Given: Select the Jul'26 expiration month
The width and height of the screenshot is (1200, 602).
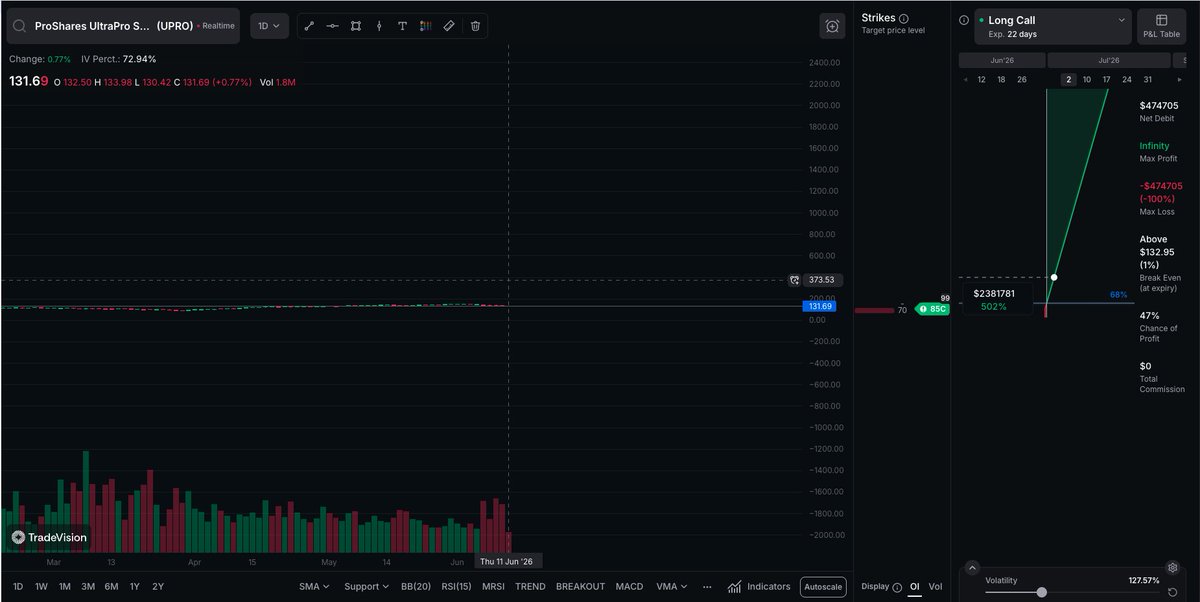Looking at the screenshot, I should [1109, 60].
